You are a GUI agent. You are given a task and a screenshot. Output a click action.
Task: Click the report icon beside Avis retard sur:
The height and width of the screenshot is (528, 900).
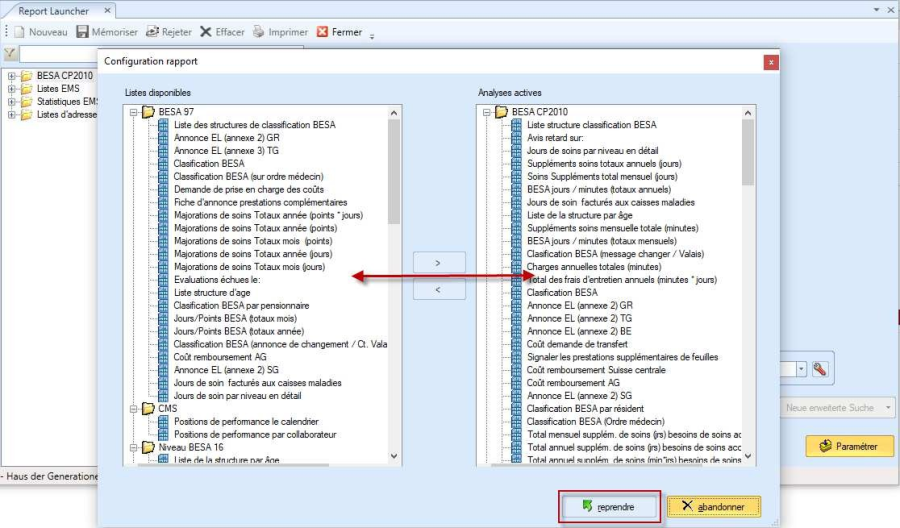point(517,138)
